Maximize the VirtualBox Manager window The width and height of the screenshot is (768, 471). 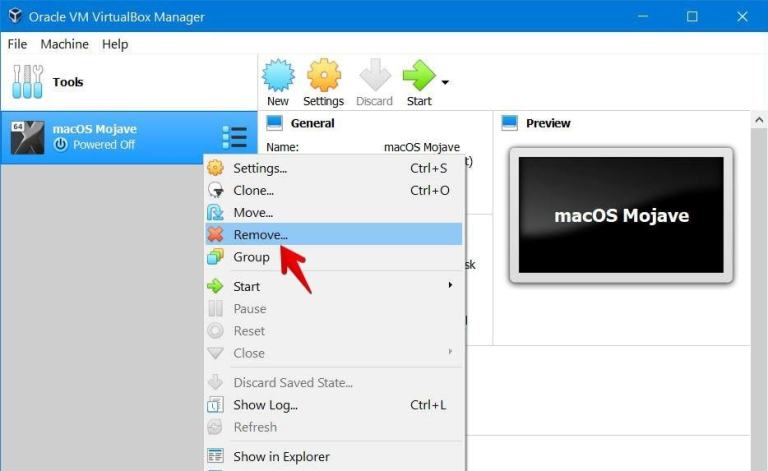click(692, 16)
